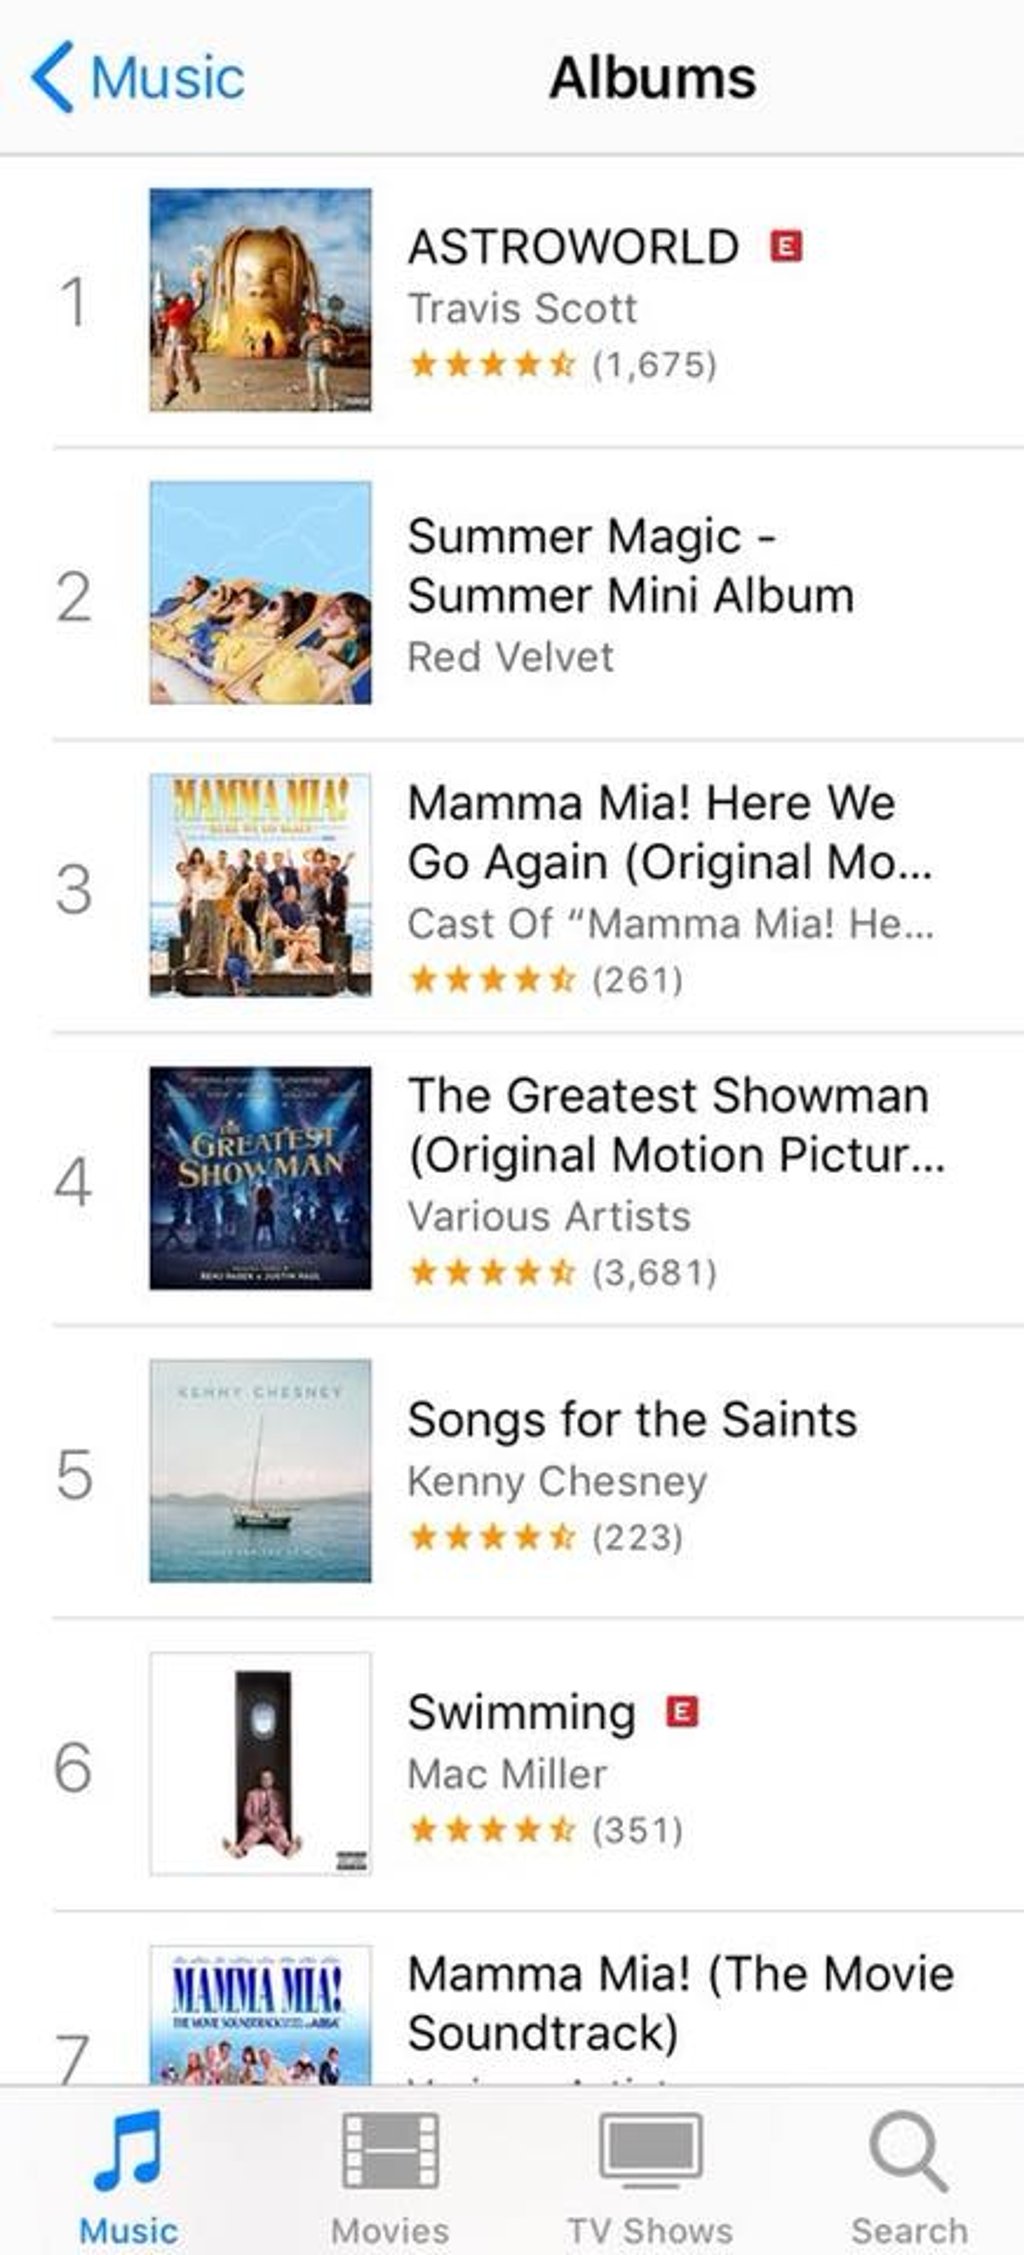Open the ASTROWORLD album cover
The image size is (1024, 2255).
click(260, 300)
